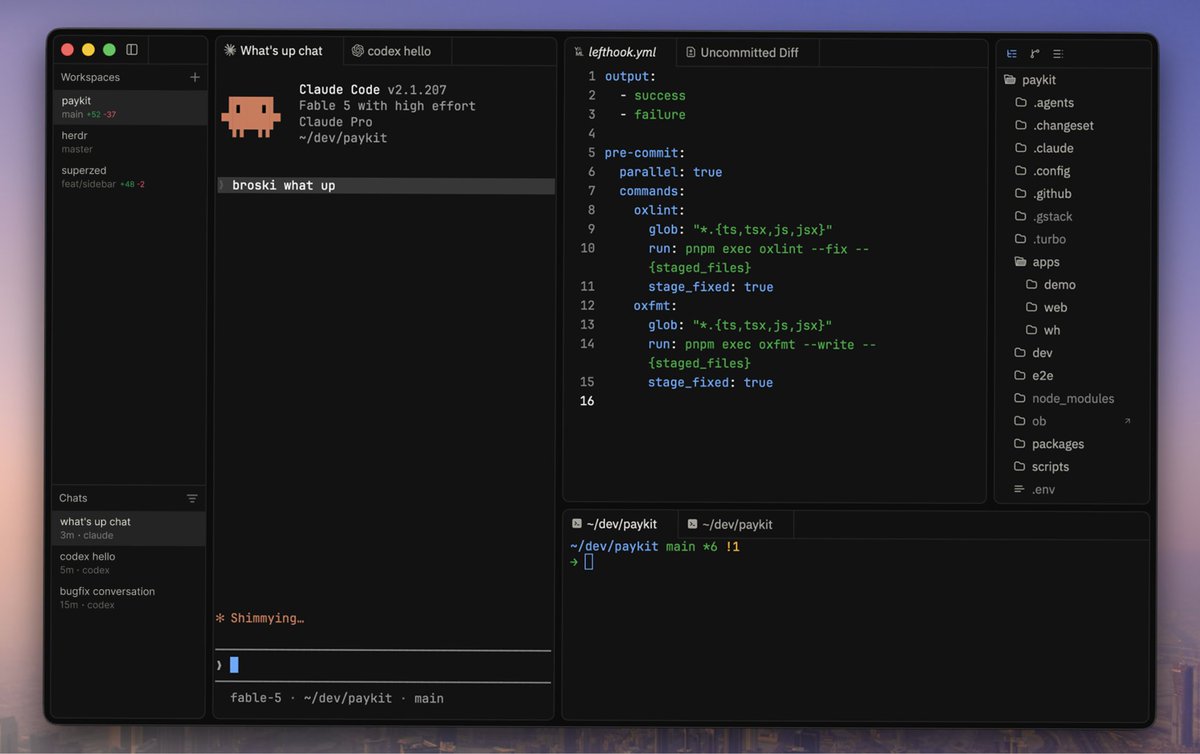
Task: Click the 'fable-5 · ~/dev/paykit · main' status line
Action: click(x=337, y=698)
